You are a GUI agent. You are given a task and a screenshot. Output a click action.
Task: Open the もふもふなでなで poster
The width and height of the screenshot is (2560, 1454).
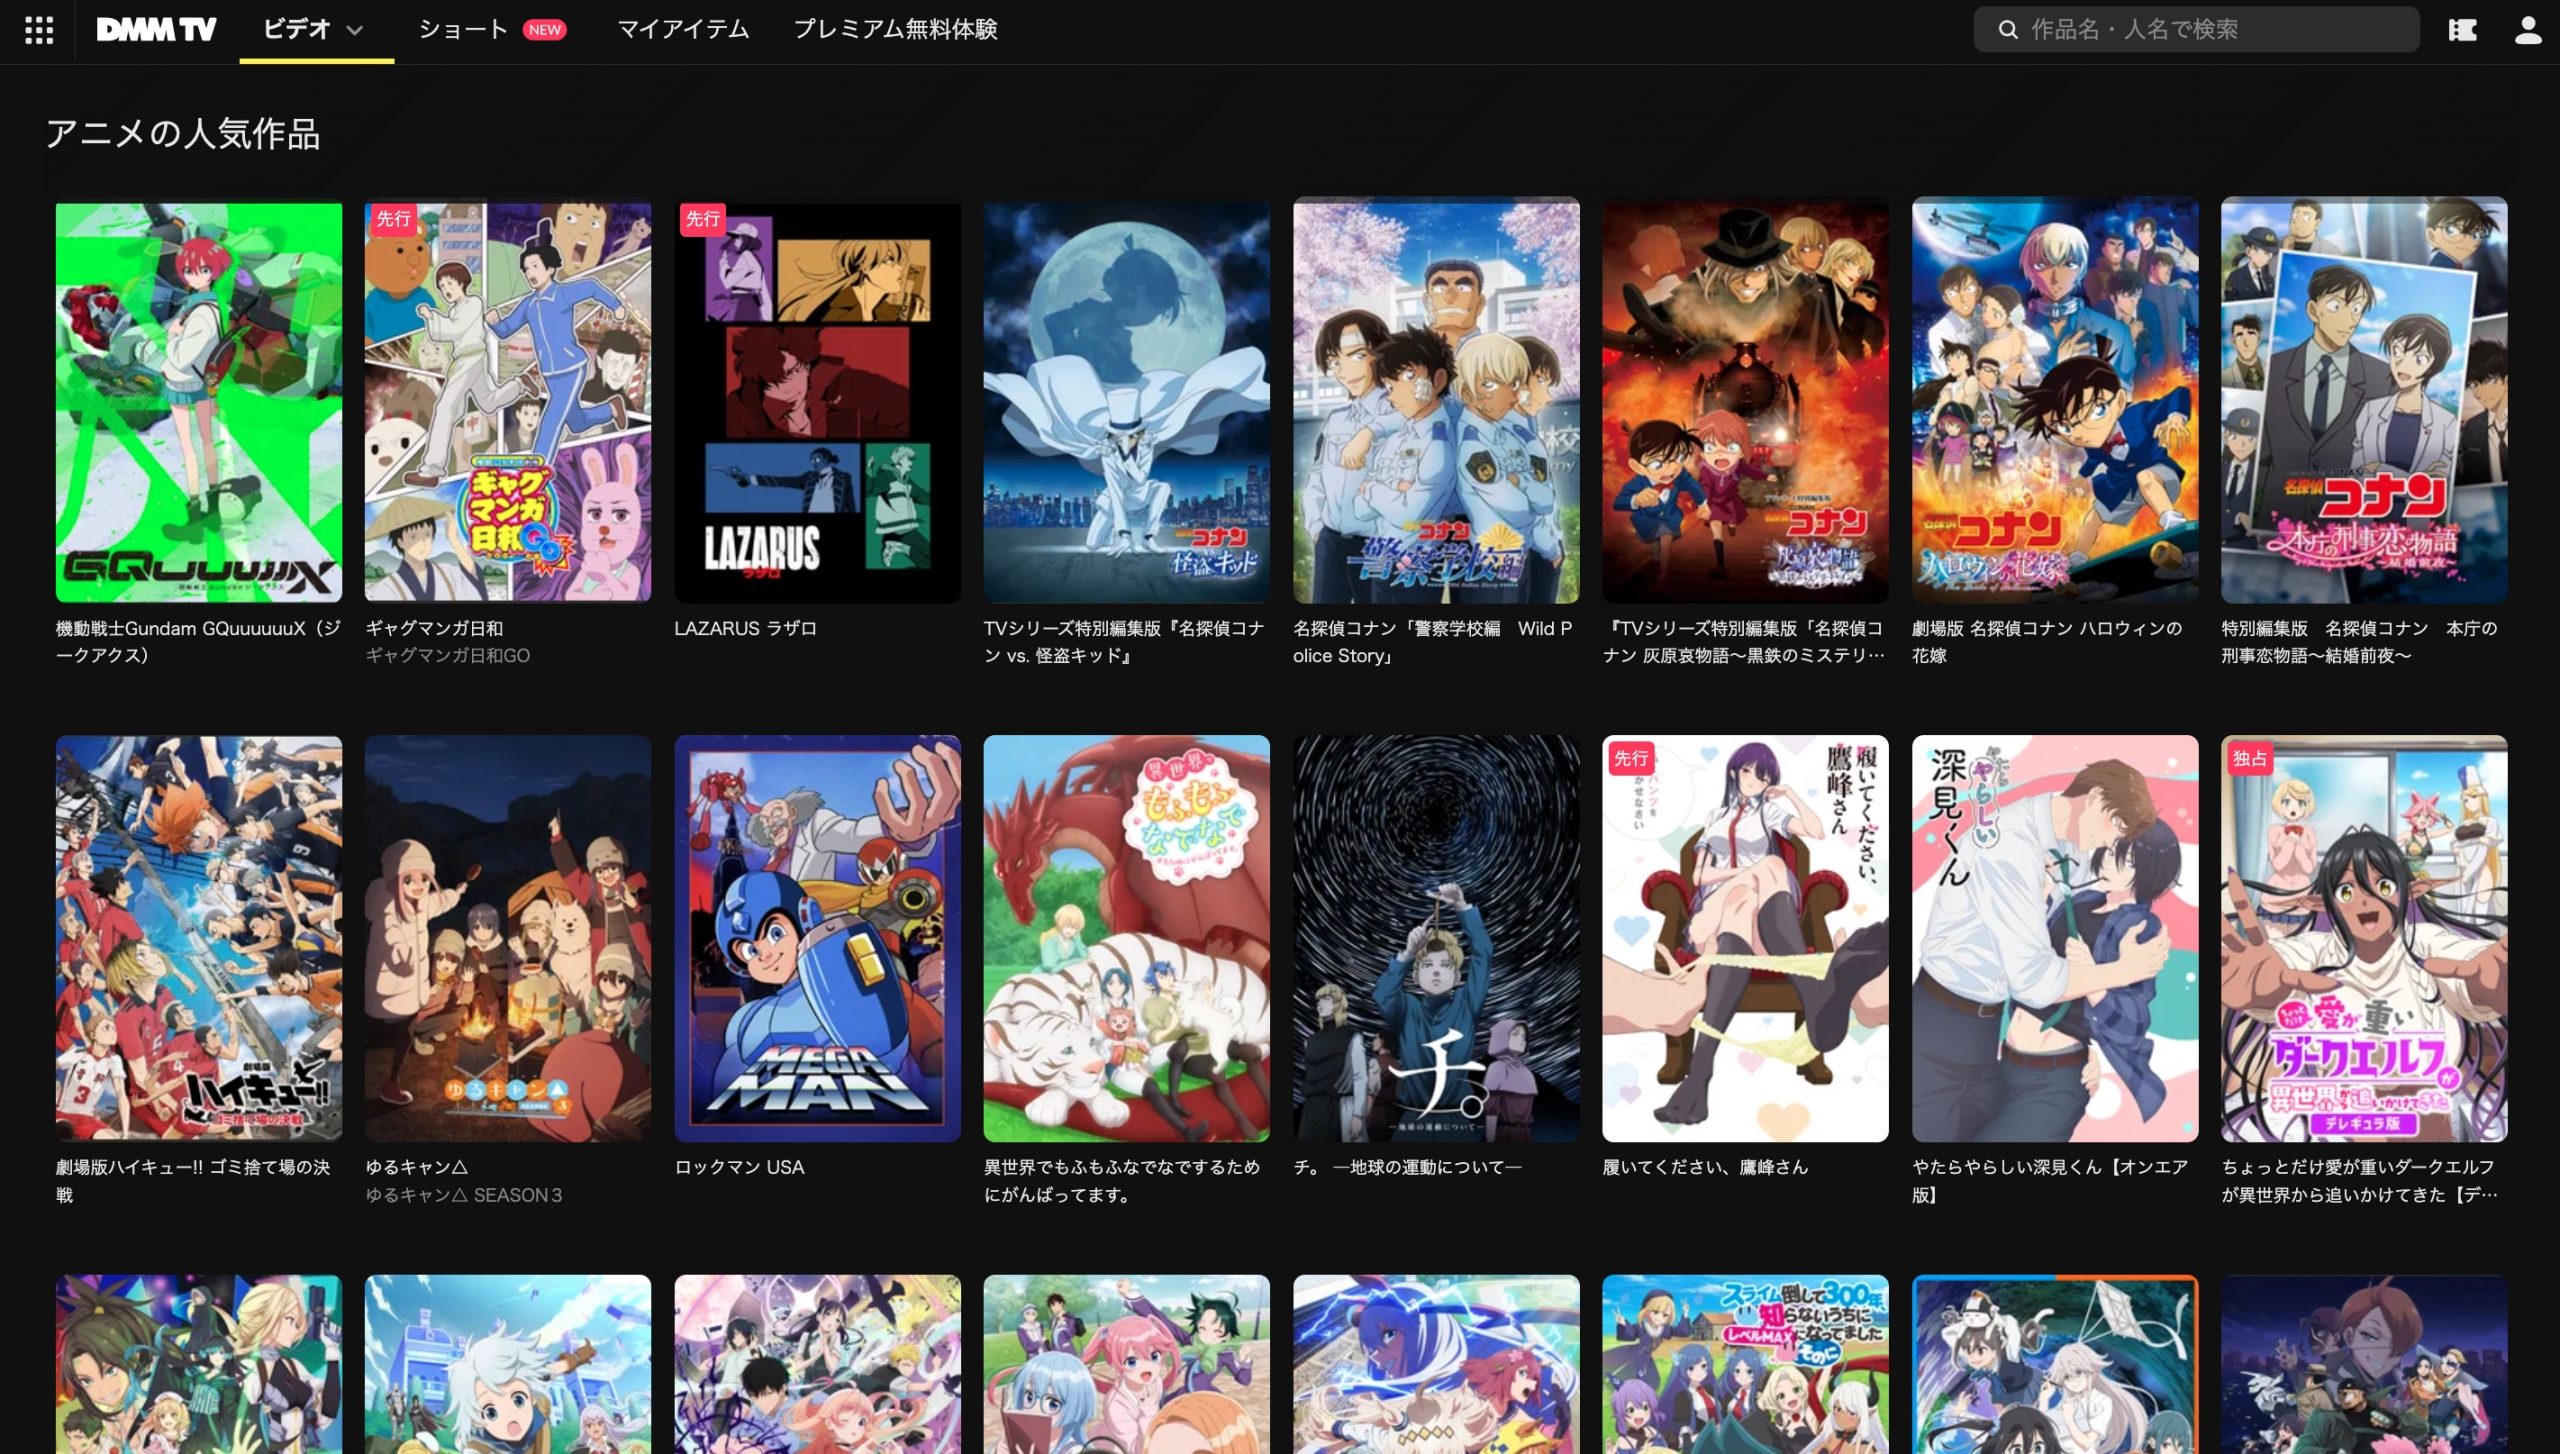pyautogui.click(x=1127, y=940)
